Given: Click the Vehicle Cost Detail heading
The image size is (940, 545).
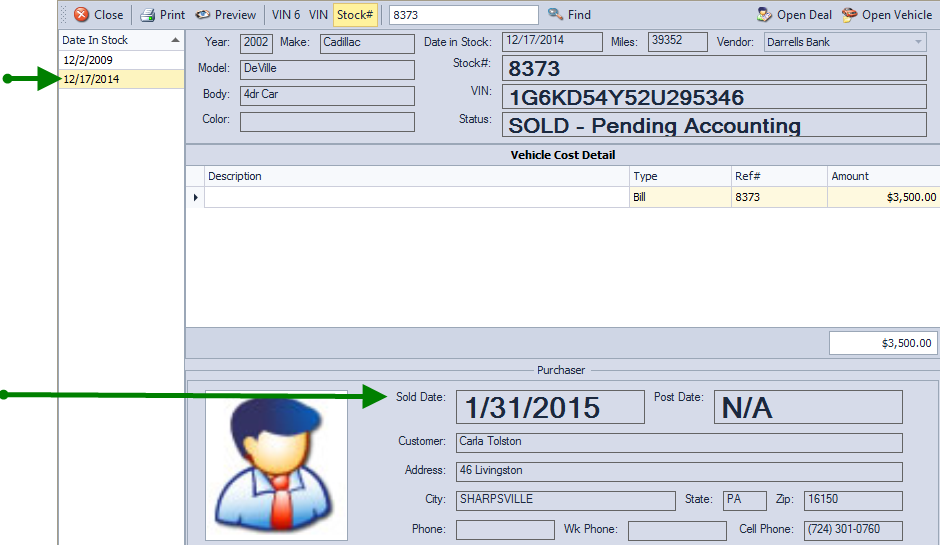Looking at the screenshot, I should pyautogui.click(x=562, y=155).
